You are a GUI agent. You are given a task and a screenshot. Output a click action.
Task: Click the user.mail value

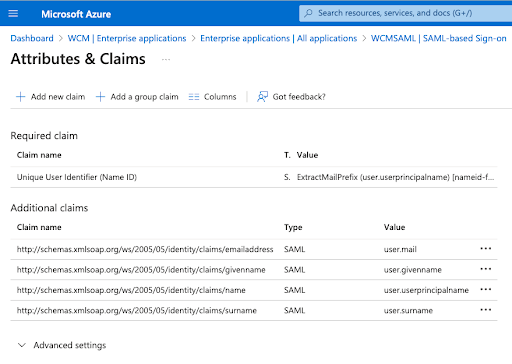pos(400,249)
